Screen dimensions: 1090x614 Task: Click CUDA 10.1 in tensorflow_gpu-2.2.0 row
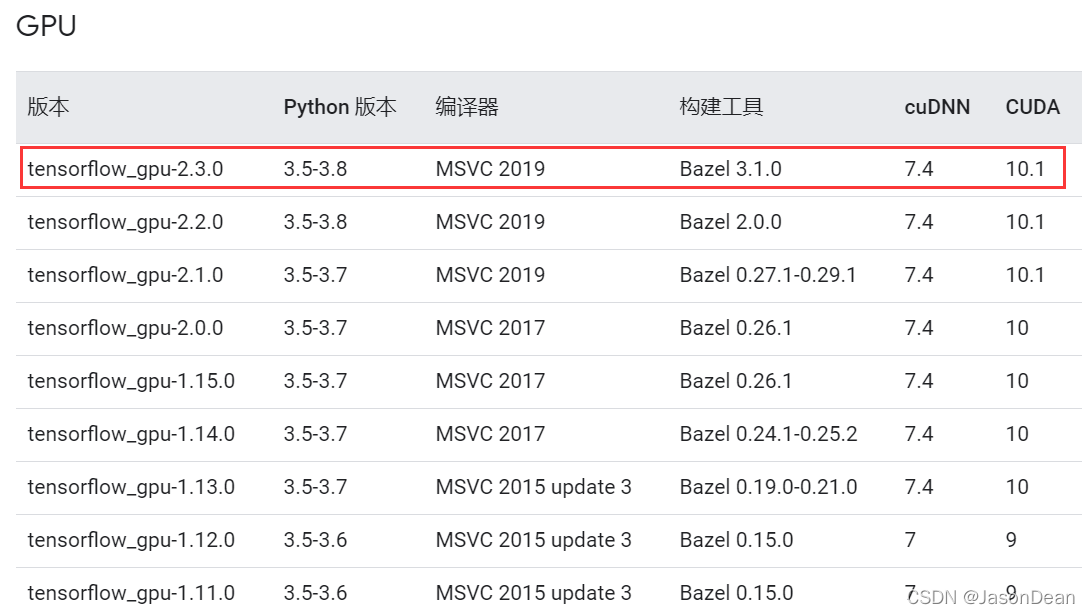pos(1025,222)
